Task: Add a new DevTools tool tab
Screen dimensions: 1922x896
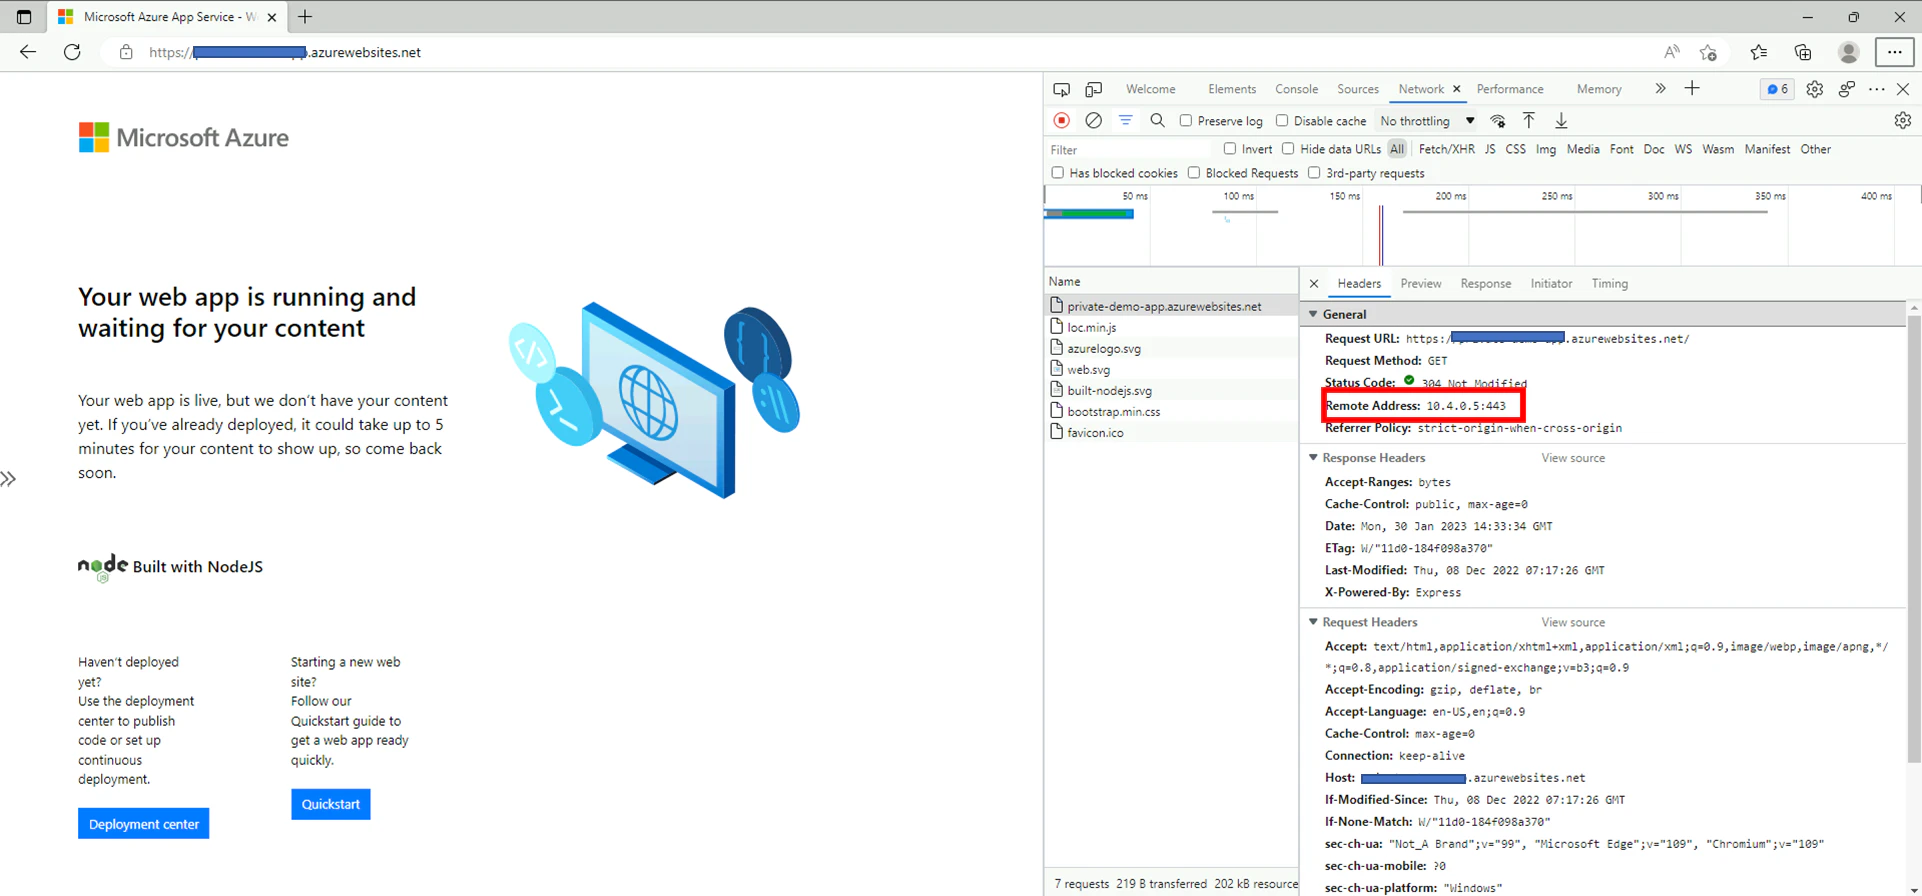Action: tap(1692, 89)
